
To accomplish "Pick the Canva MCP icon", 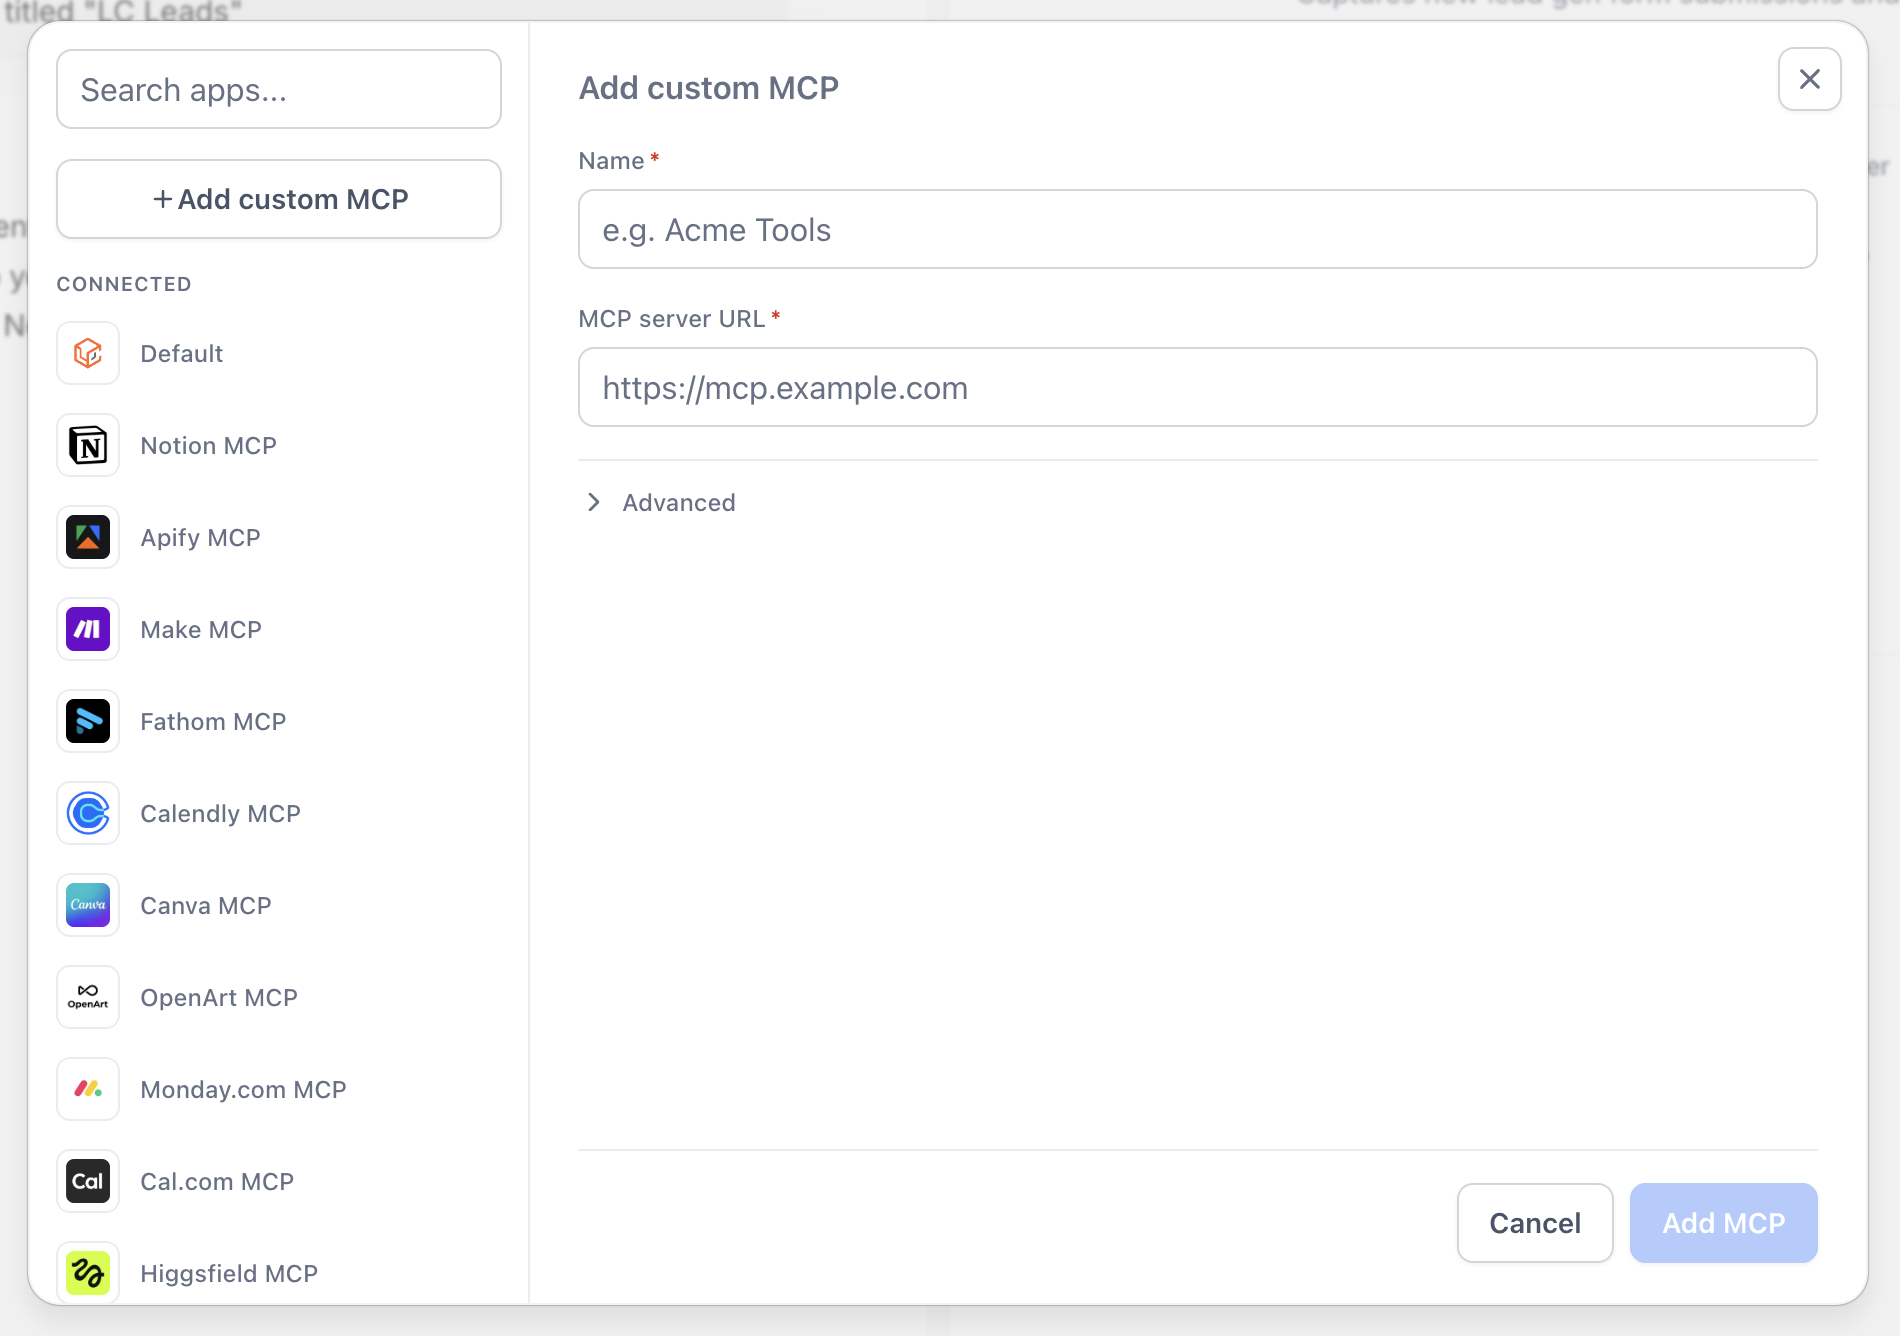I will point(88,905).
